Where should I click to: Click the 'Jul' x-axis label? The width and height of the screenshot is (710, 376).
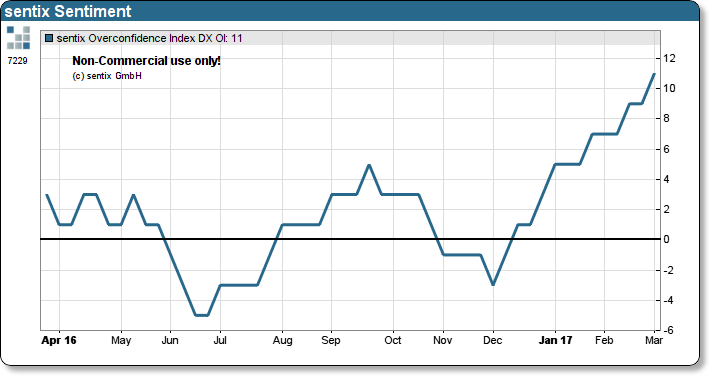coord(220,340)
